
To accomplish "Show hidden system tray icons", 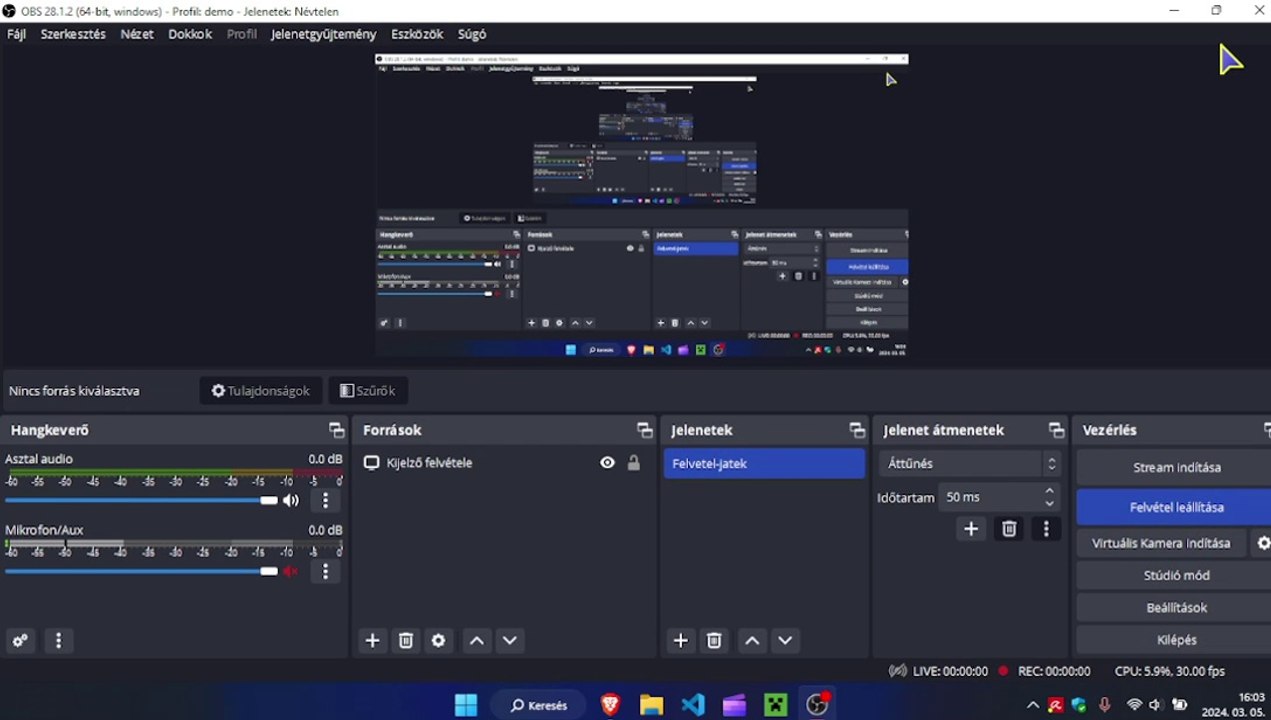I will tap(1033, 705).
